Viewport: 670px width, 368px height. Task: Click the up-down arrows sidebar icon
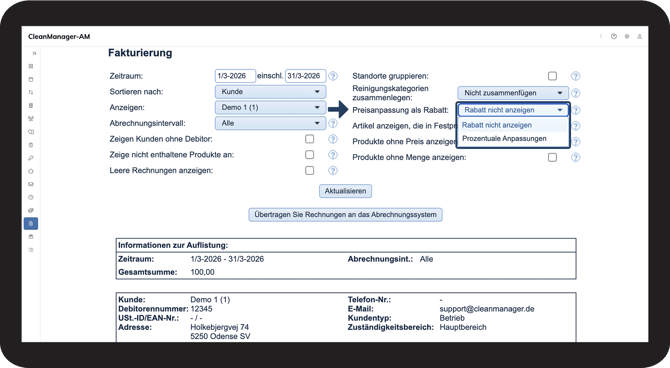(31, 92)
